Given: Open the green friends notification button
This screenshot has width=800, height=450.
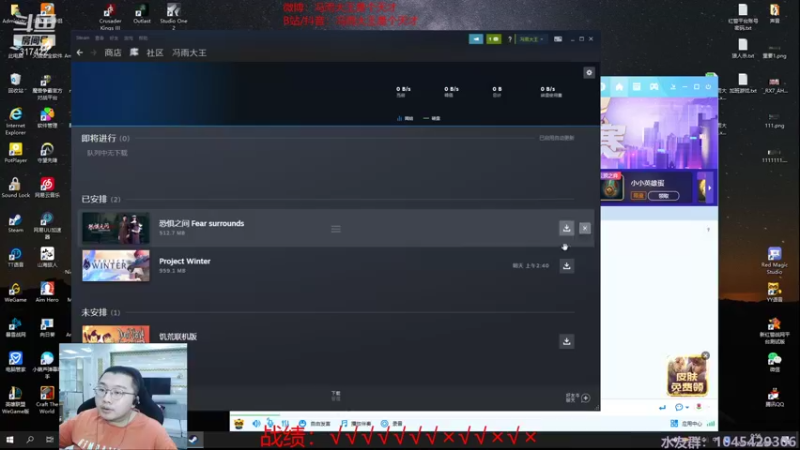Looking at the screenshot, I should tap(493, 39).
